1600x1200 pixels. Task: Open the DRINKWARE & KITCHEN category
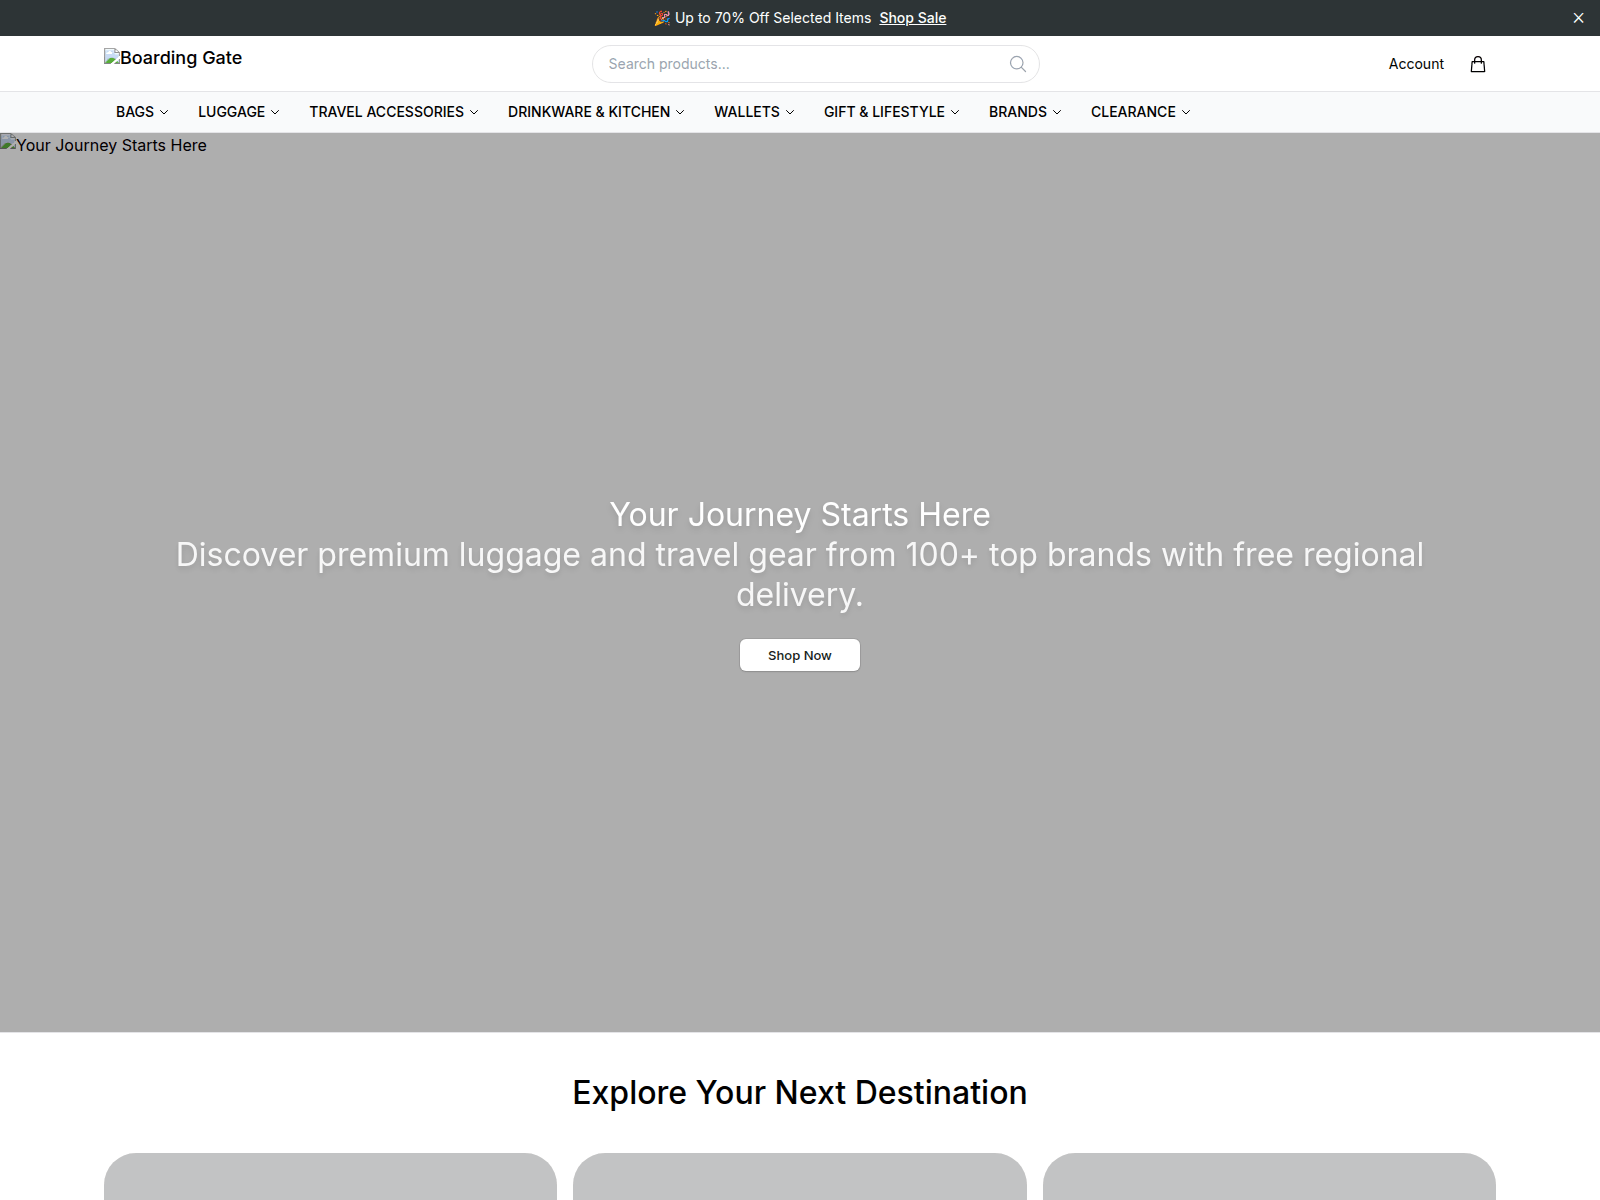pyautogui.click(x=589, y=112)
